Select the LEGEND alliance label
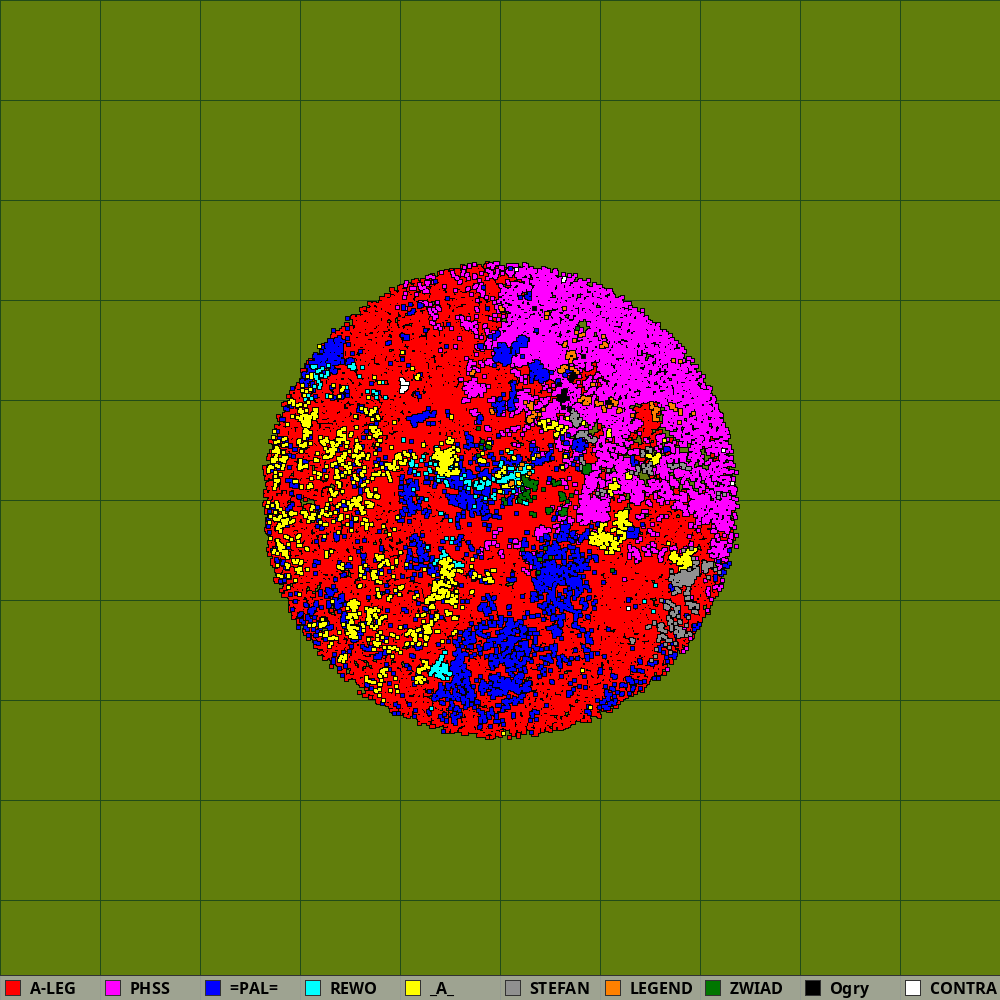 click(x=661, y=988)
